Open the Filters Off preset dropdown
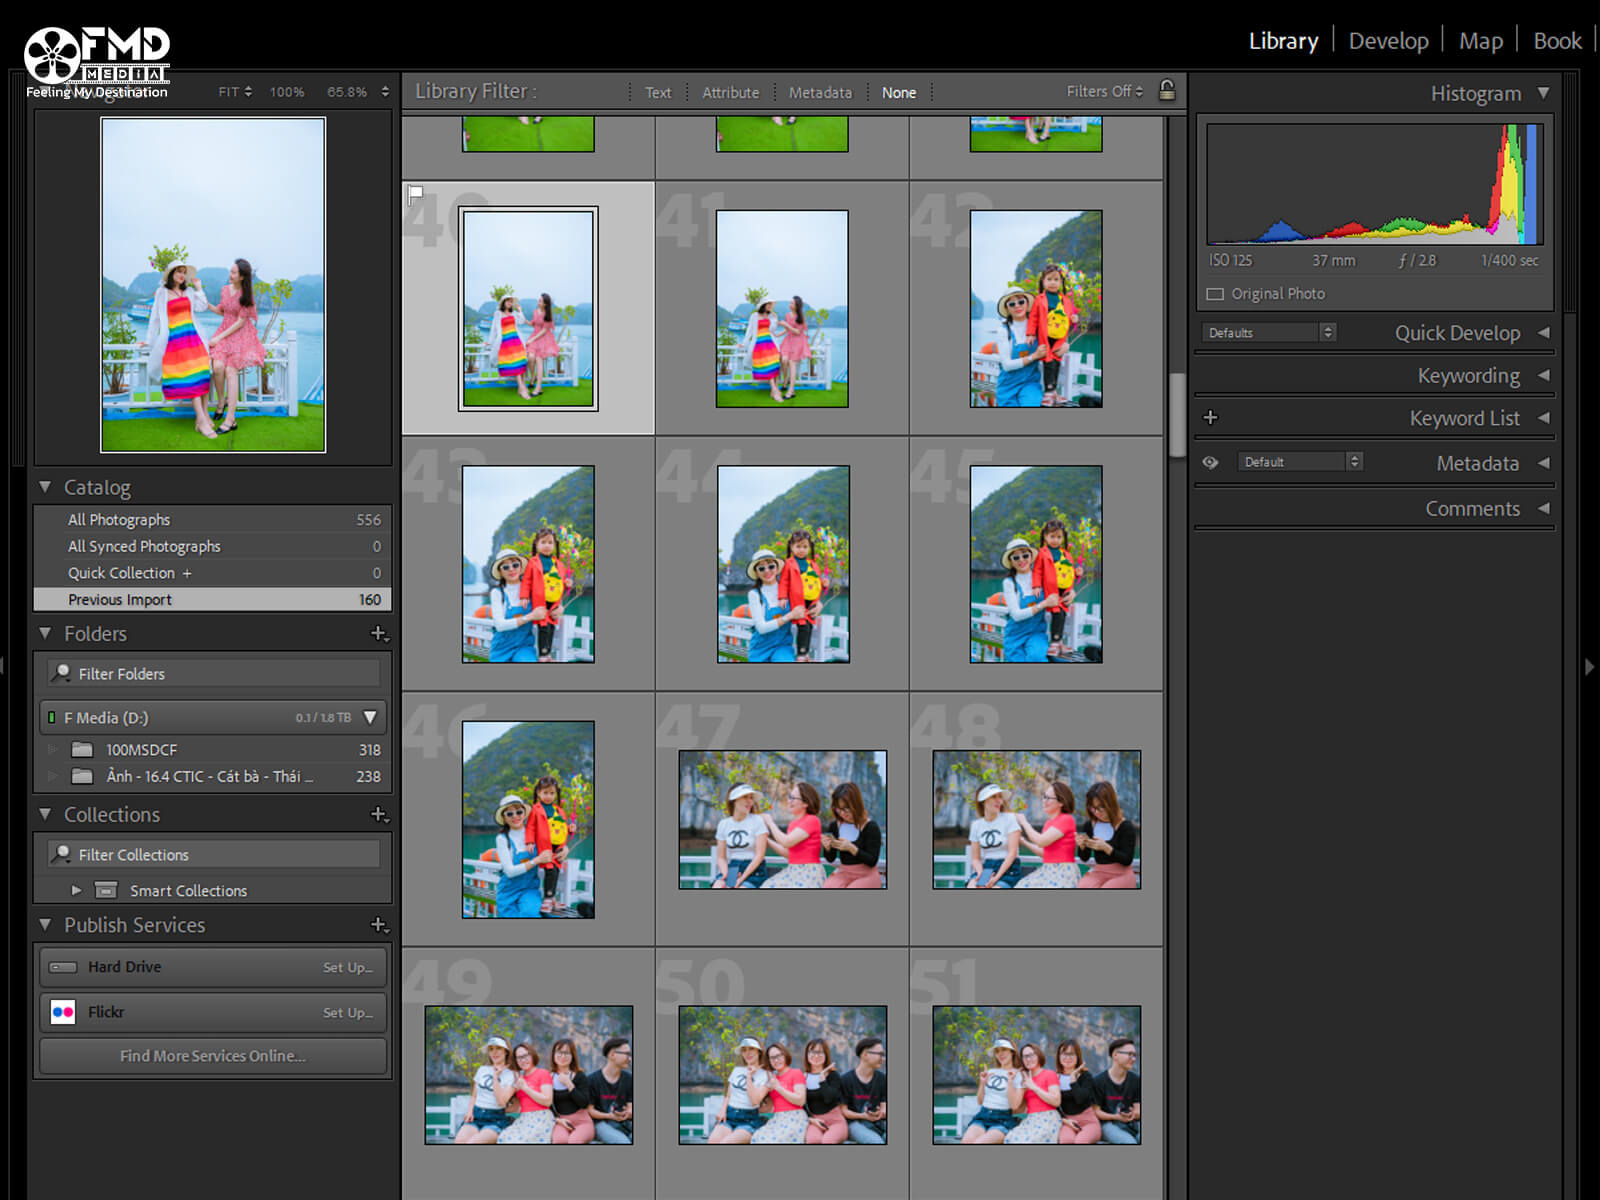1600x1200 pixels. [x=1105, y=91]
